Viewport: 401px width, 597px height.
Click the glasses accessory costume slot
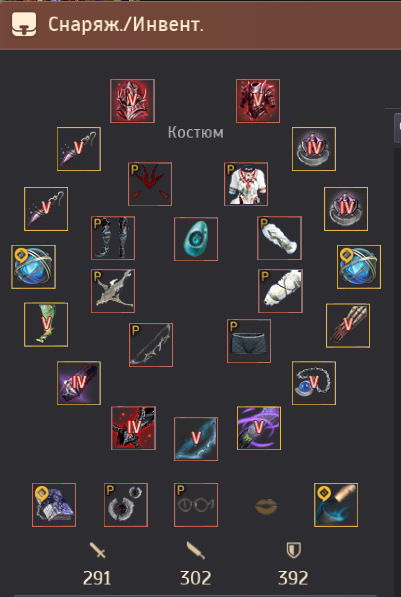[x=196, y=505]
